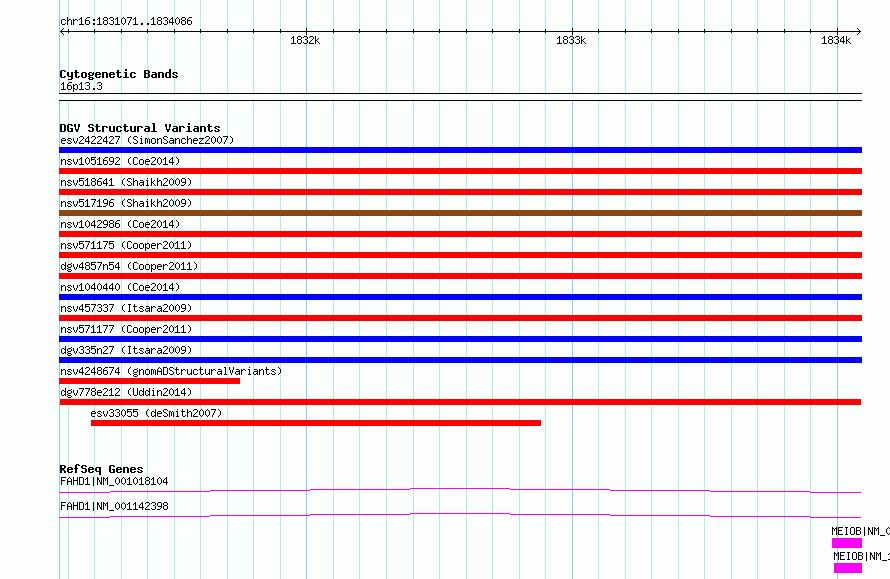This screenshot has width=890, height=579.
Task: Select esv33055 (deSmith2007) label
Action: click(156, 413)
